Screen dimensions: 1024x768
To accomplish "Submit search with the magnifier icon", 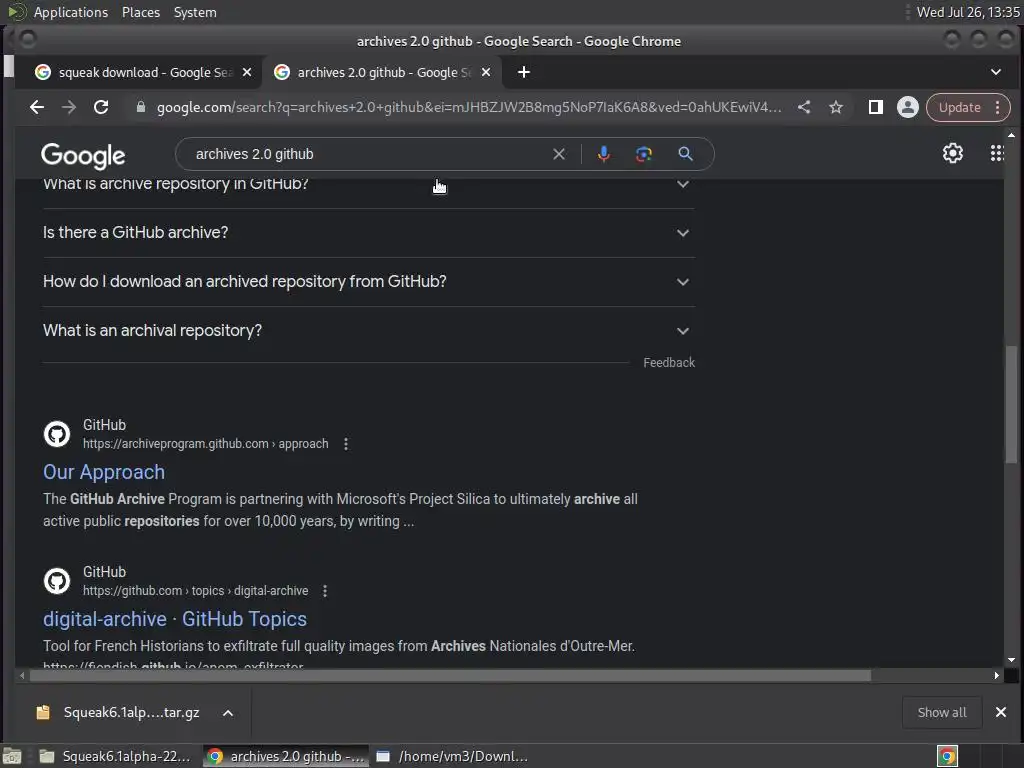I will 685,154.
